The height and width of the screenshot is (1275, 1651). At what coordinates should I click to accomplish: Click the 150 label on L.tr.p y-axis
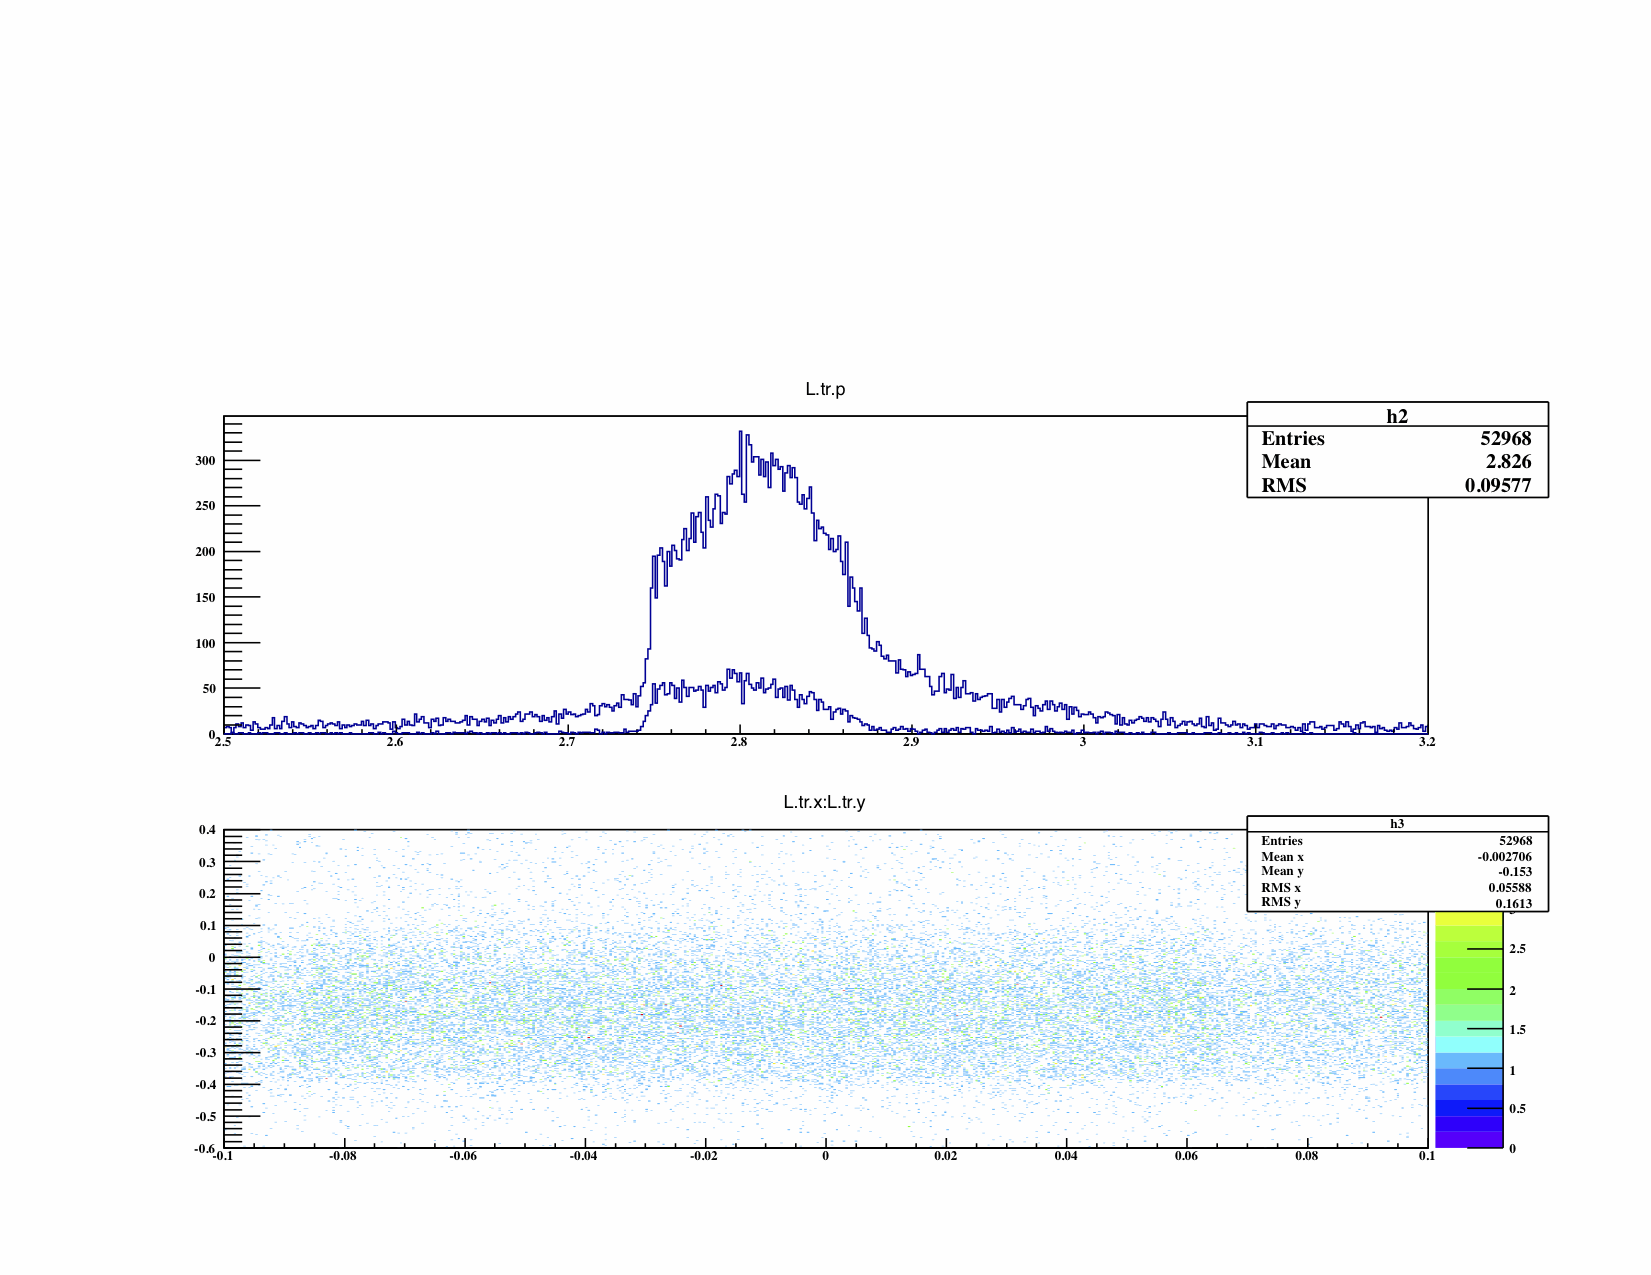pyautogui.click(x=205, y=598)
